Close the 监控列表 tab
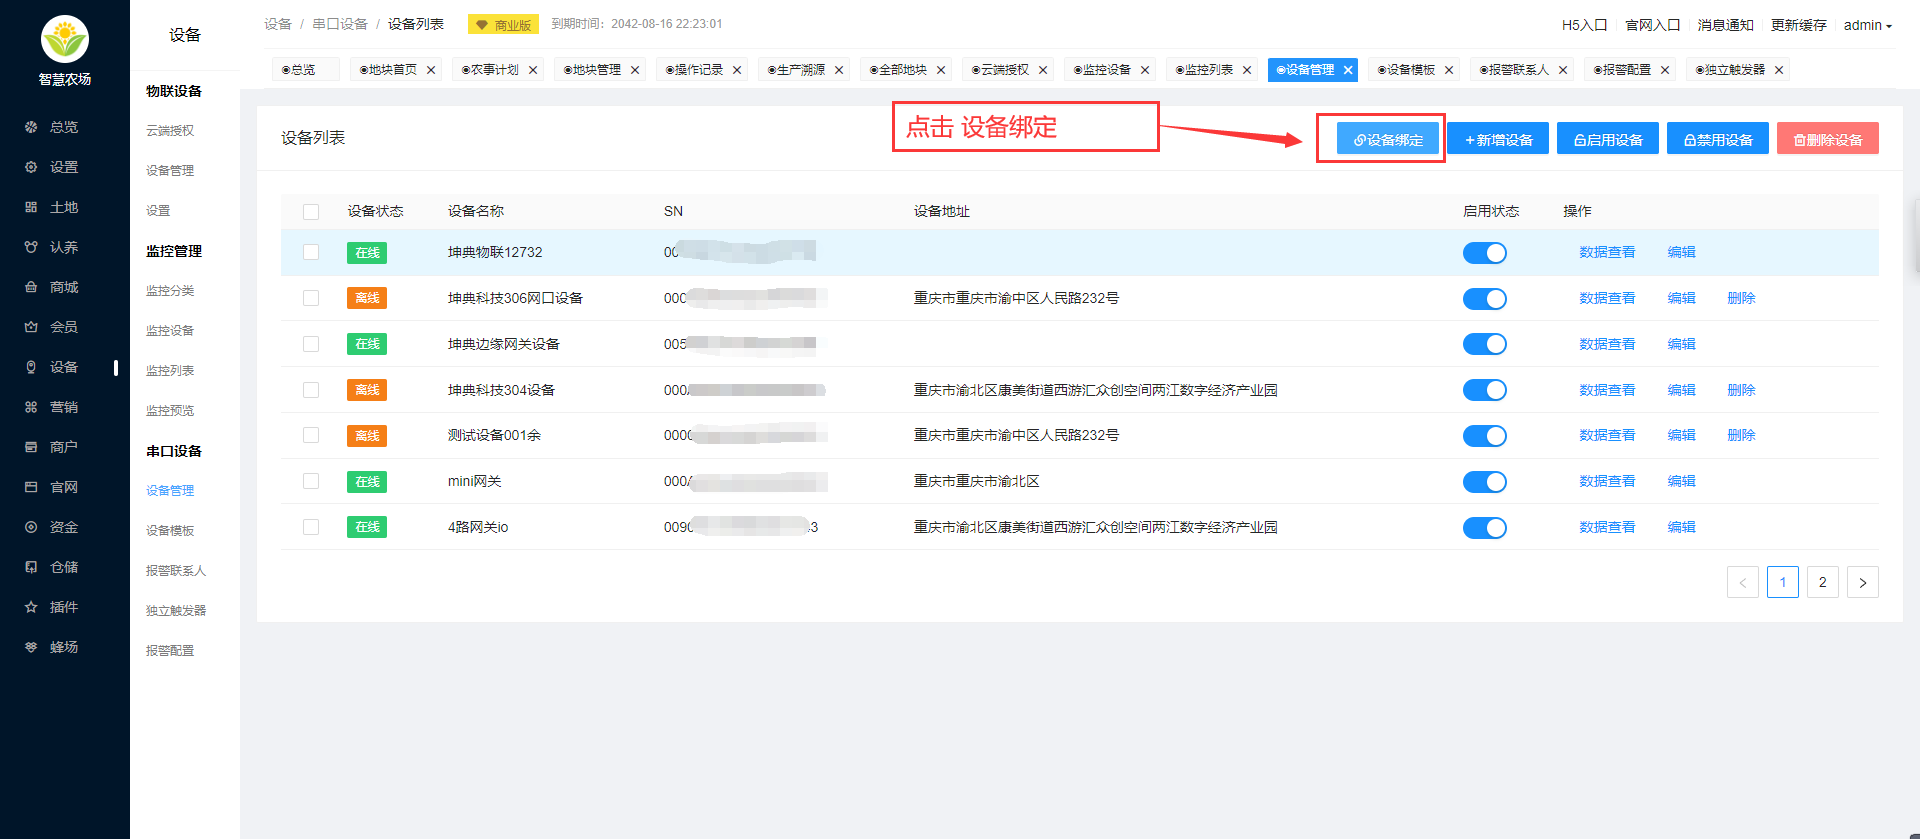This screenshot has width=1920, height=839. pos(1247,70)
